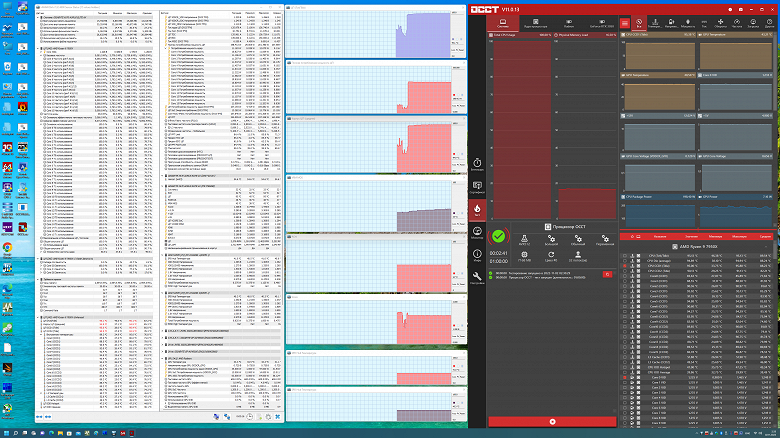780x438 pixels.
Task: Click HWiNFO forward navigation arrows icon
Action: (48, 417)
